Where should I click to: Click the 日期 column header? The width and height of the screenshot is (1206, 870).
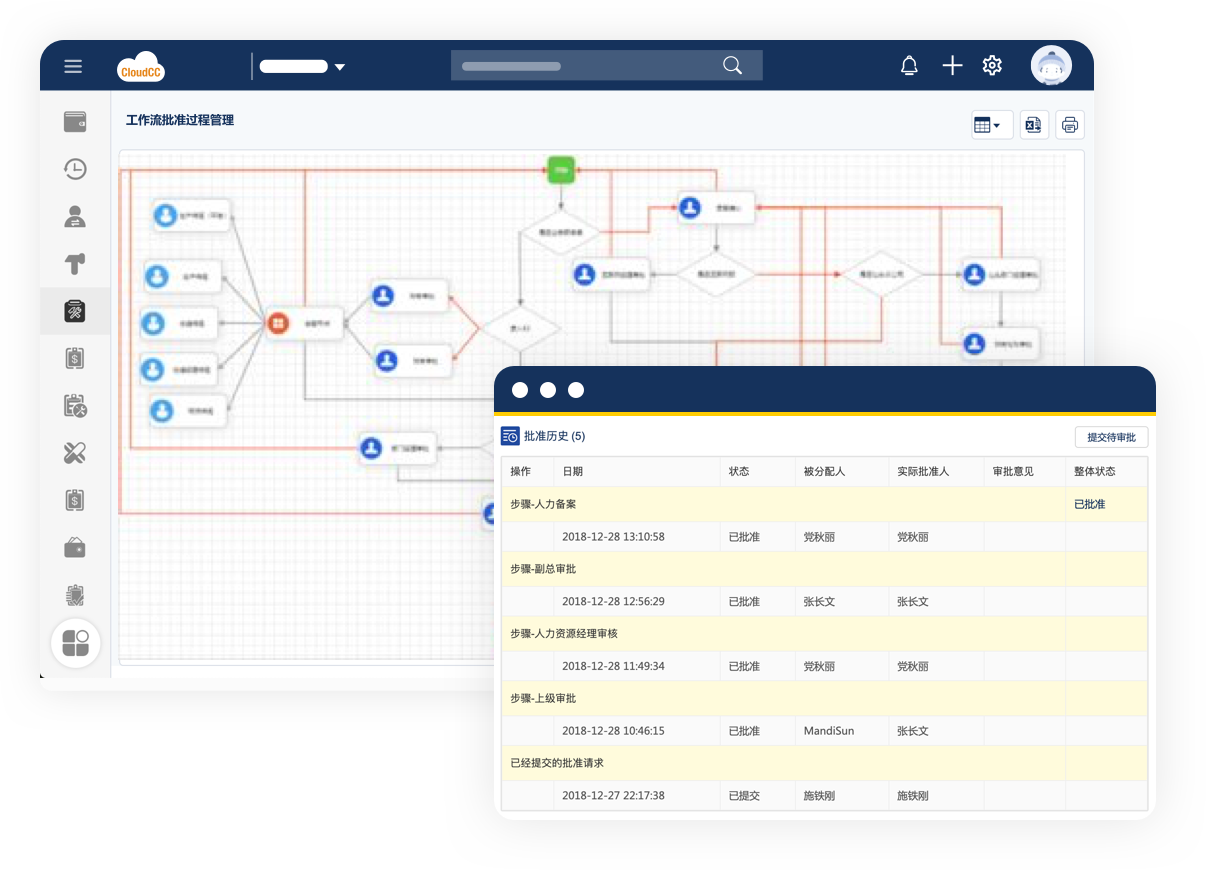point(573,471)
